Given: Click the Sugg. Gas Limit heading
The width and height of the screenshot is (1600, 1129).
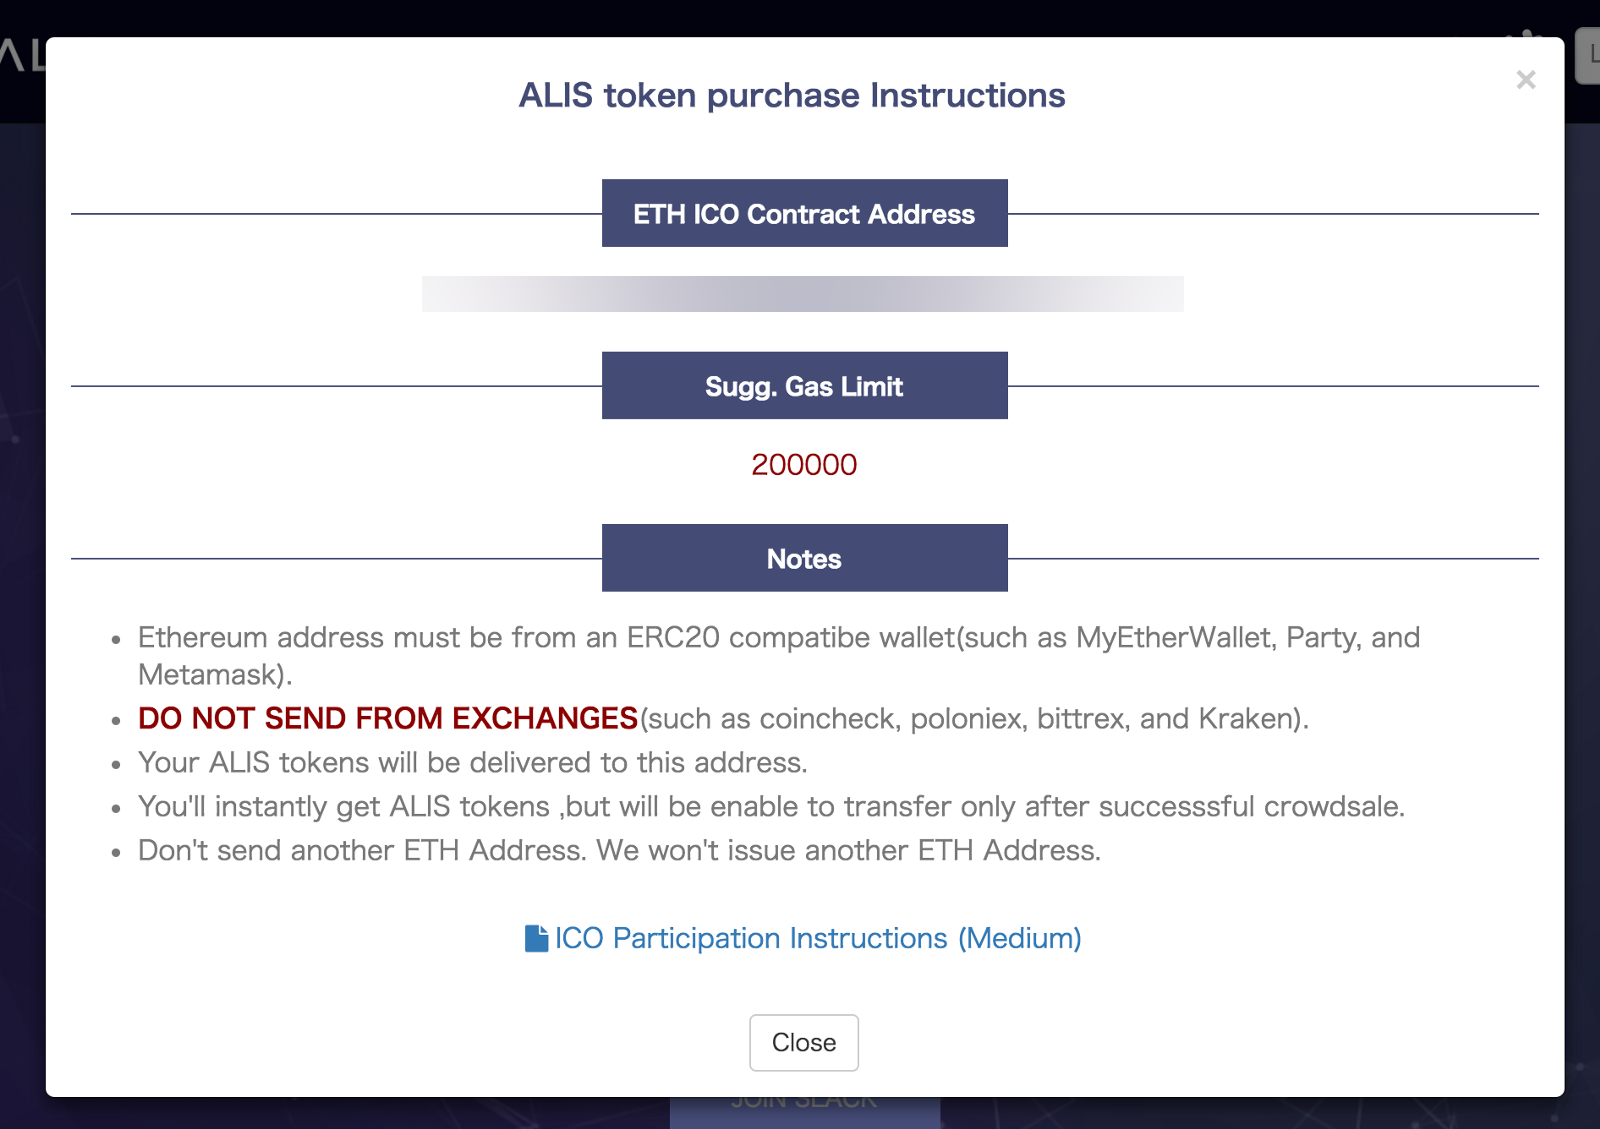Looking at the screenshot, I should tap(804, 386).
